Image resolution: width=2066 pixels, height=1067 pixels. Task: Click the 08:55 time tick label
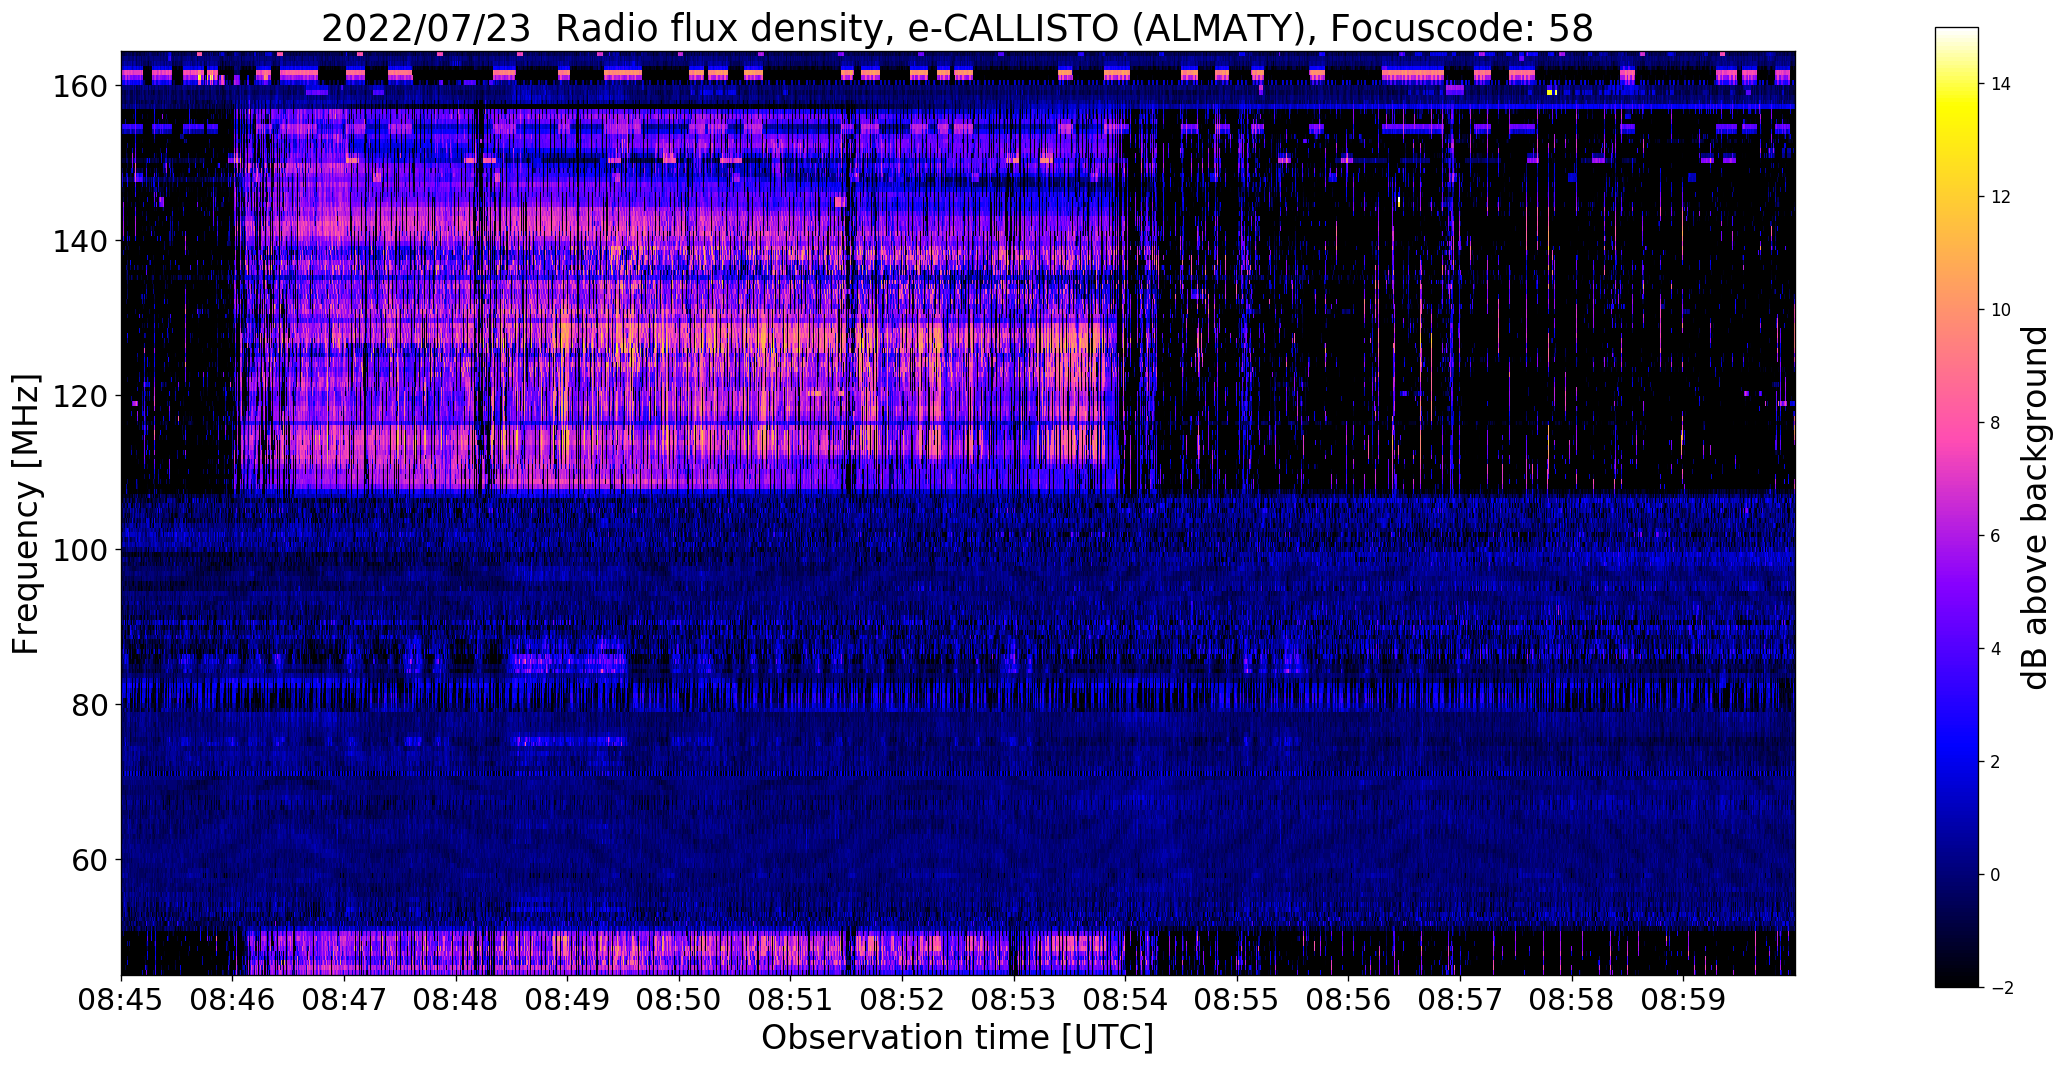tap(1237, 999)
